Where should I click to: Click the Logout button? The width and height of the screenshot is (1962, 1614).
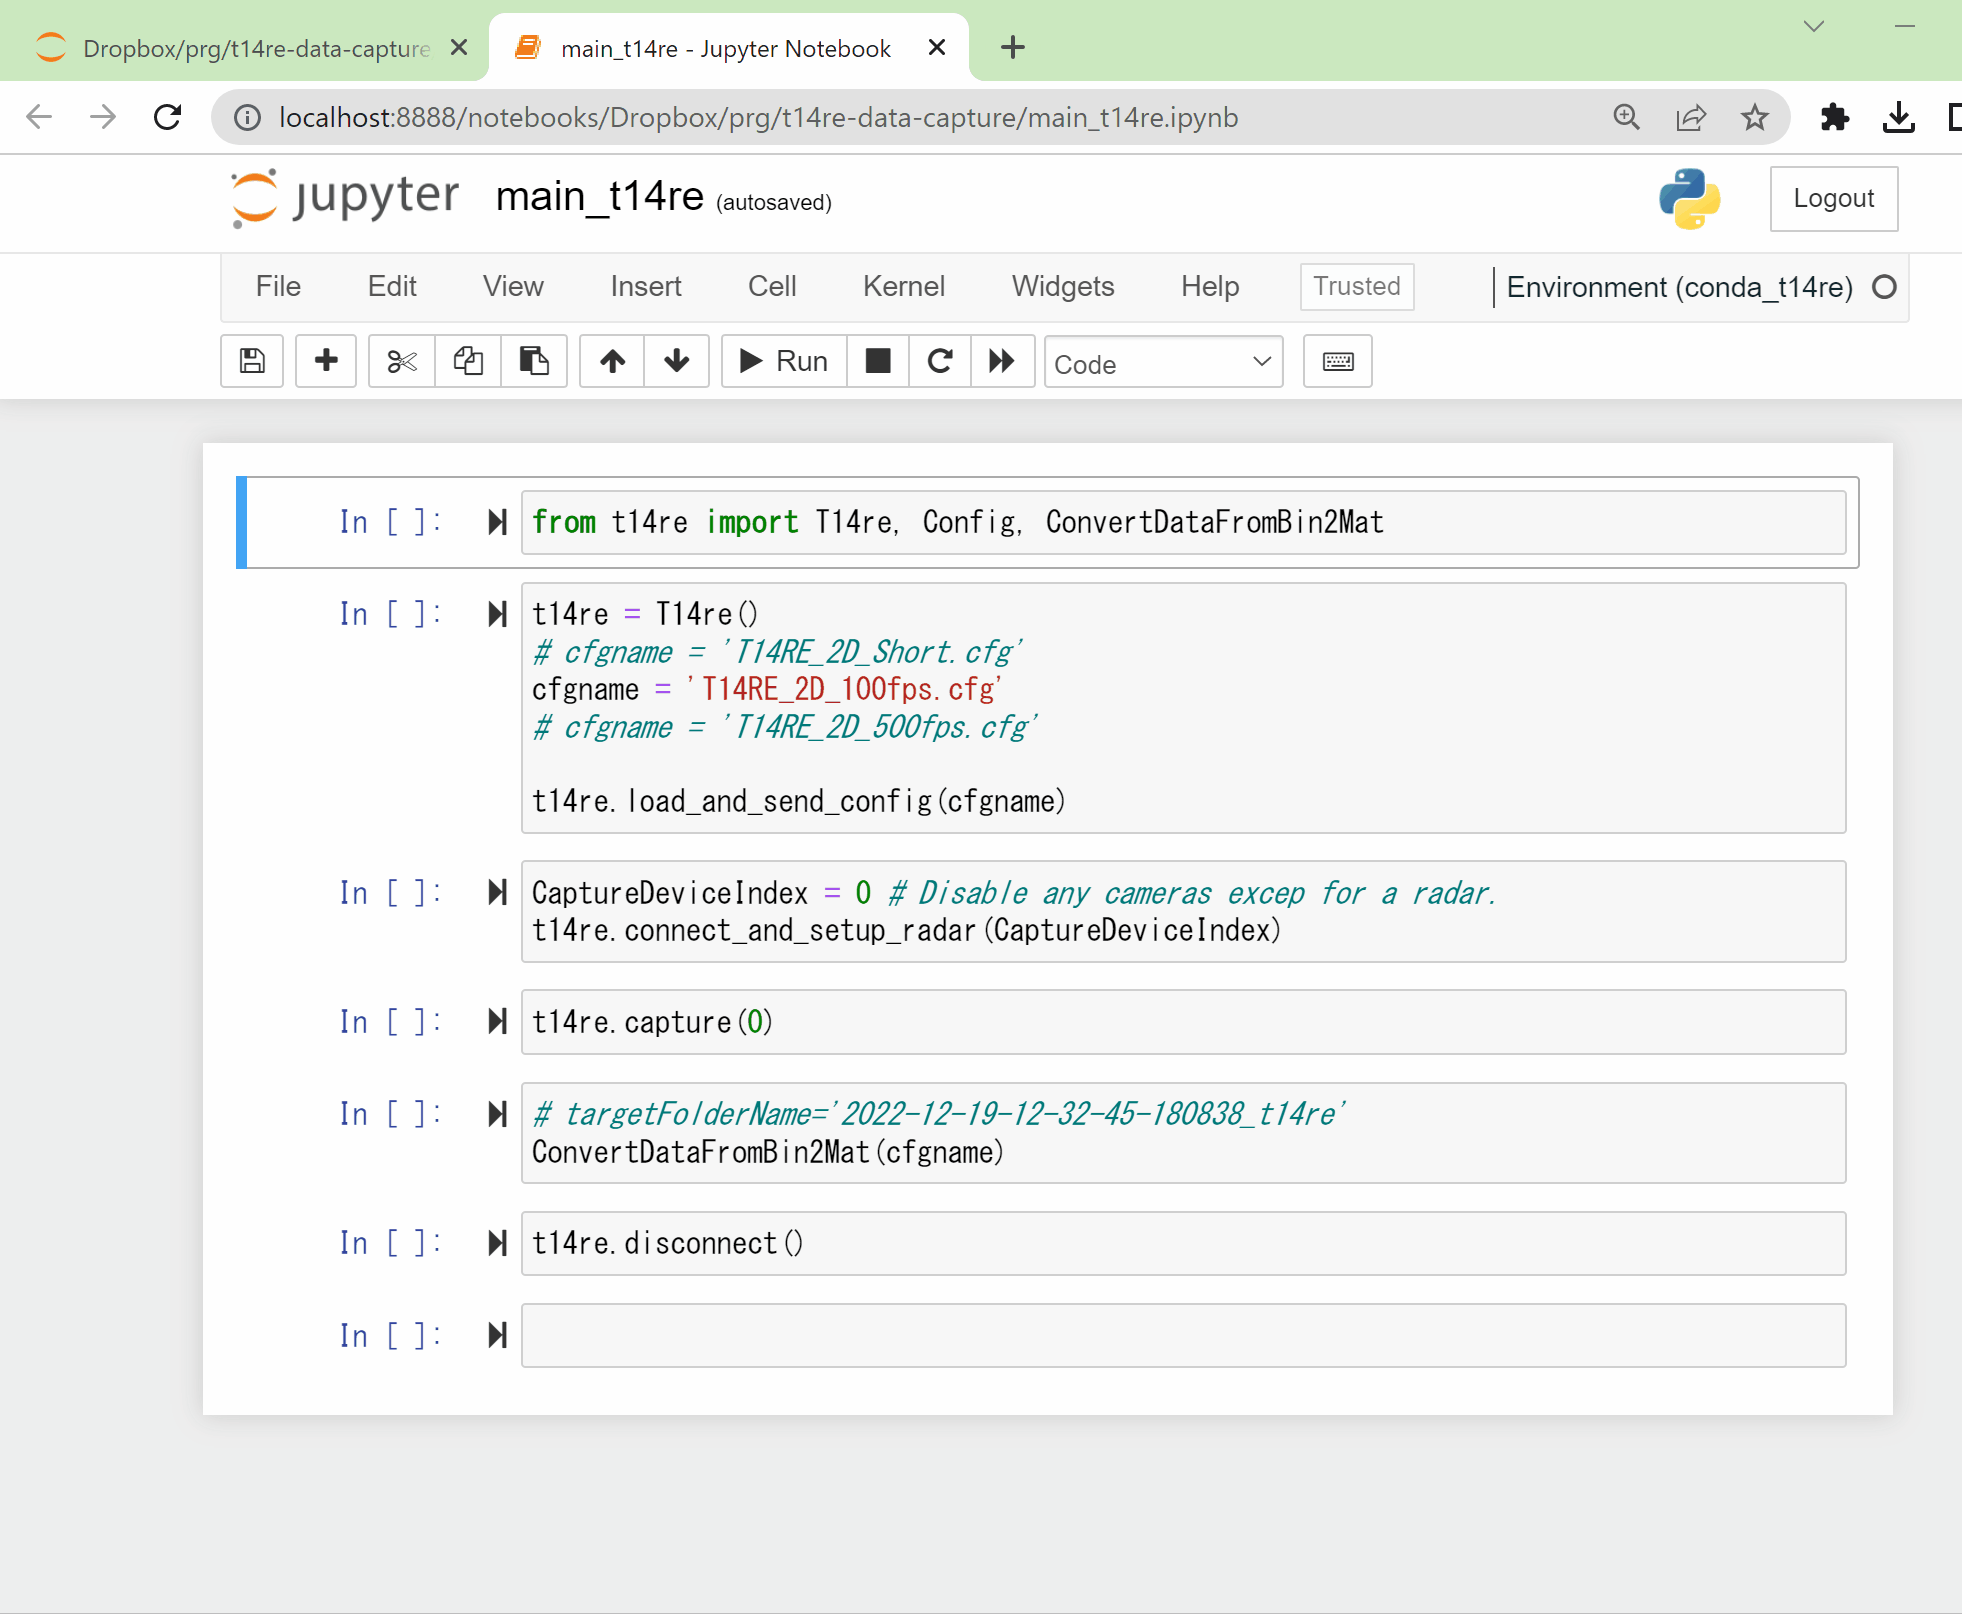(1833, 198)
